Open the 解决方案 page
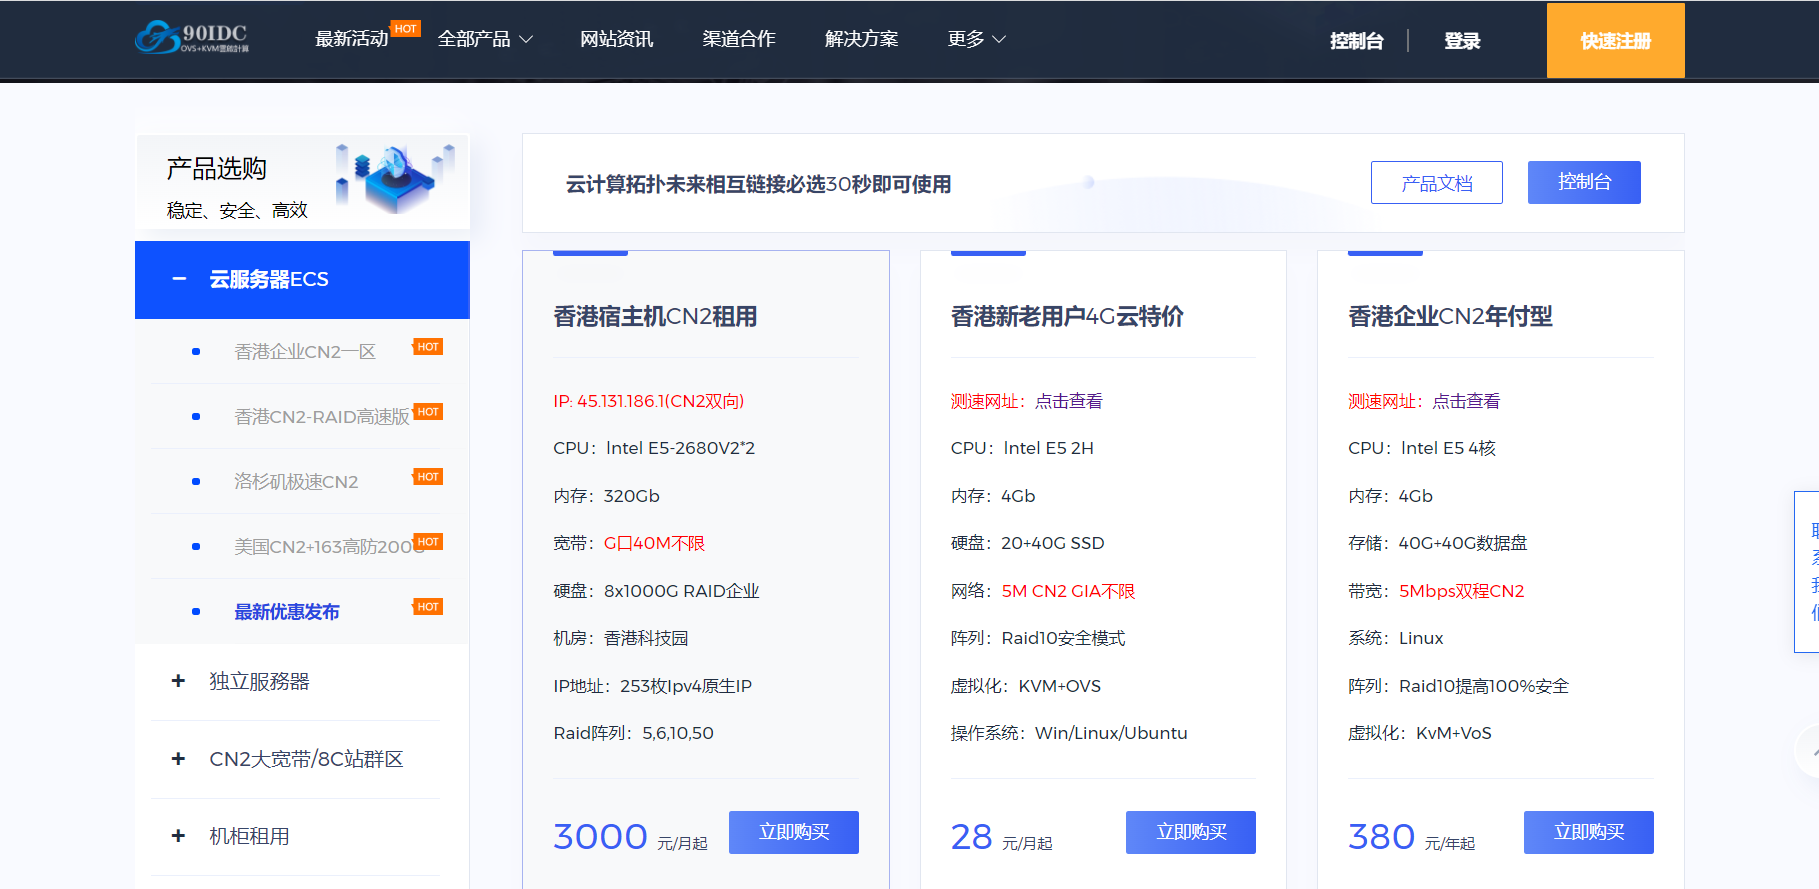The image size is (1819, 889). click(x=861, y=39)
